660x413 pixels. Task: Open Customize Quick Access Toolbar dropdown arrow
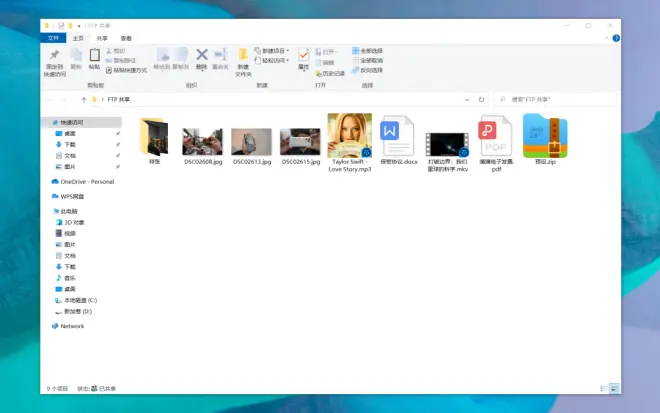pyautogui.click(x=79, y=26)
